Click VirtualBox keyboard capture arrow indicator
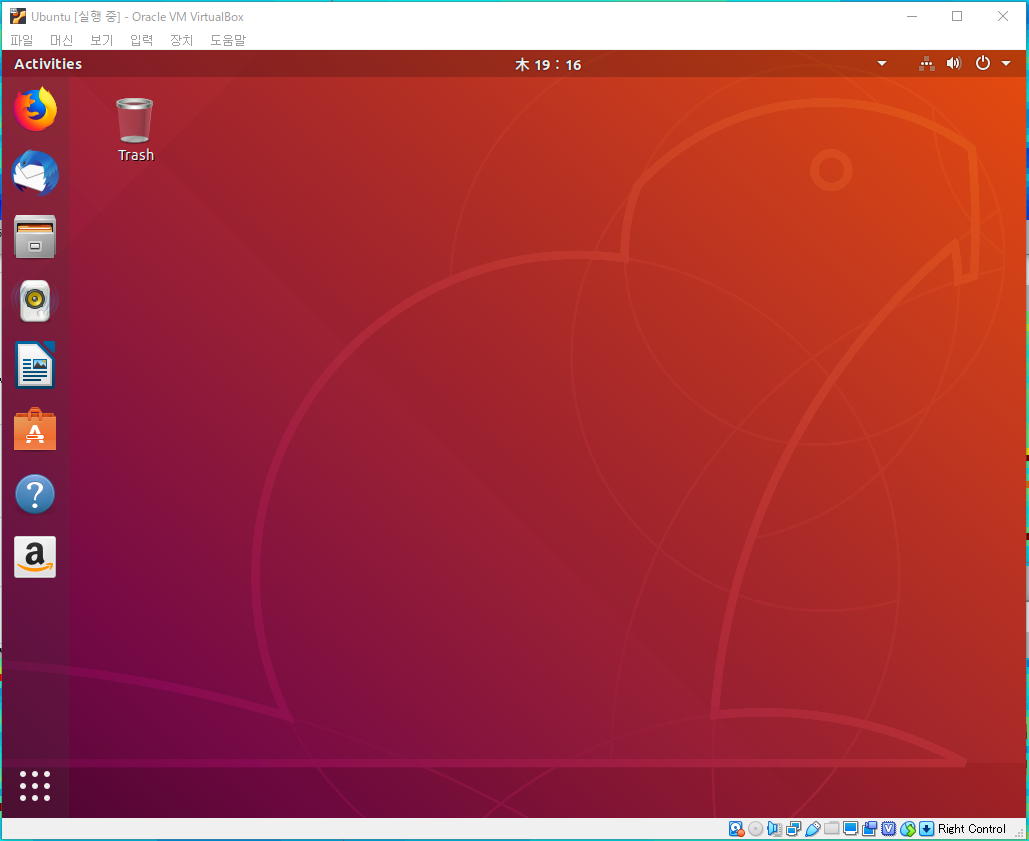 coord(927,829)
